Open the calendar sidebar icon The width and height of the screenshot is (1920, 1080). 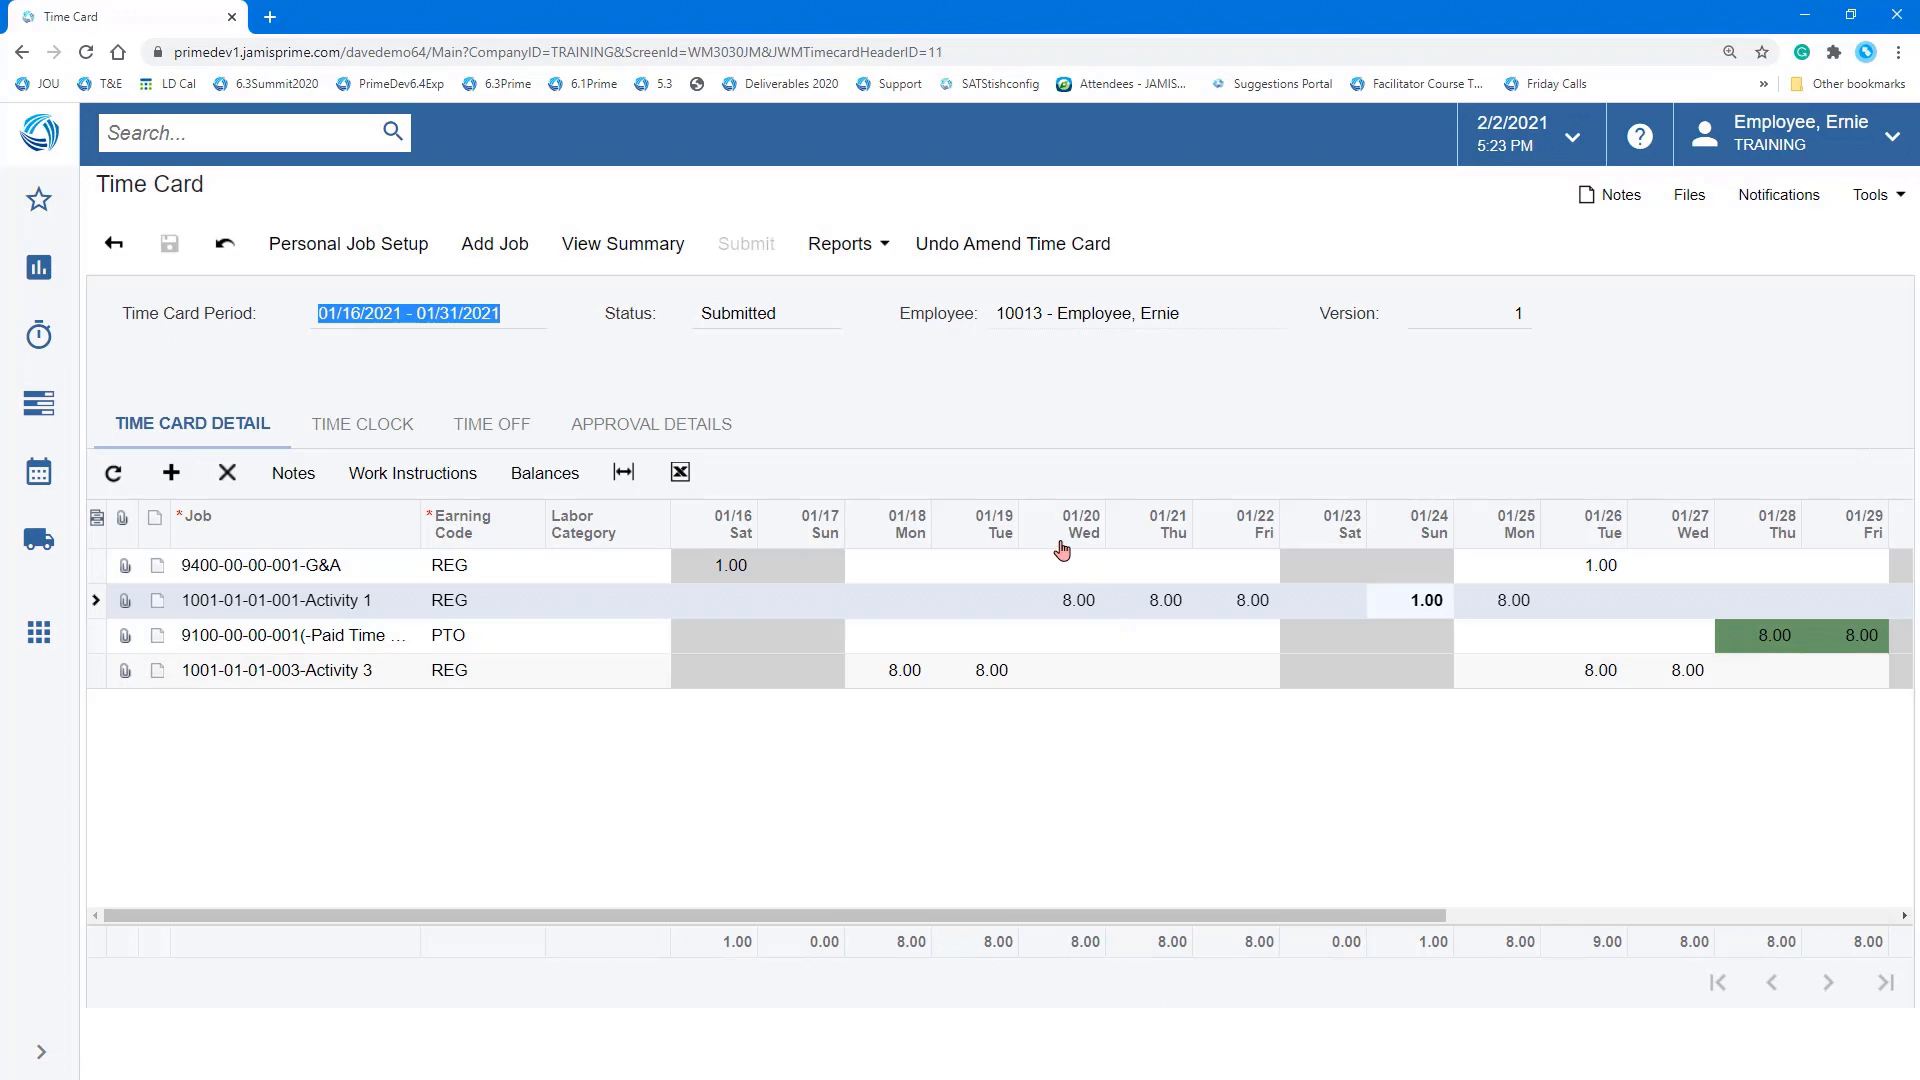pos(38,471)
